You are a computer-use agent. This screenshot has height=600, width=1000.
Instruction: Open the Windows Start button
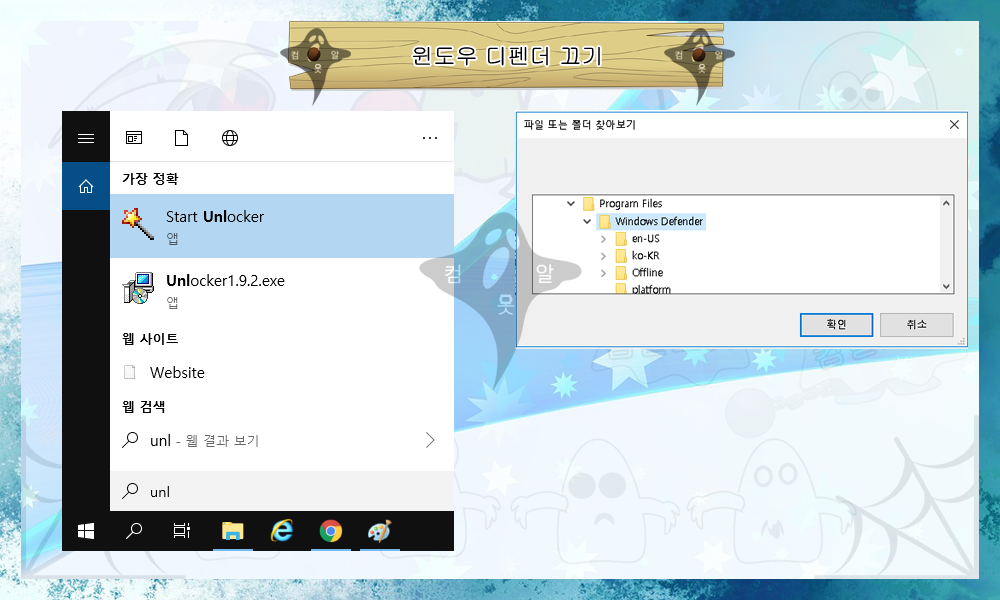coord(86,530)
